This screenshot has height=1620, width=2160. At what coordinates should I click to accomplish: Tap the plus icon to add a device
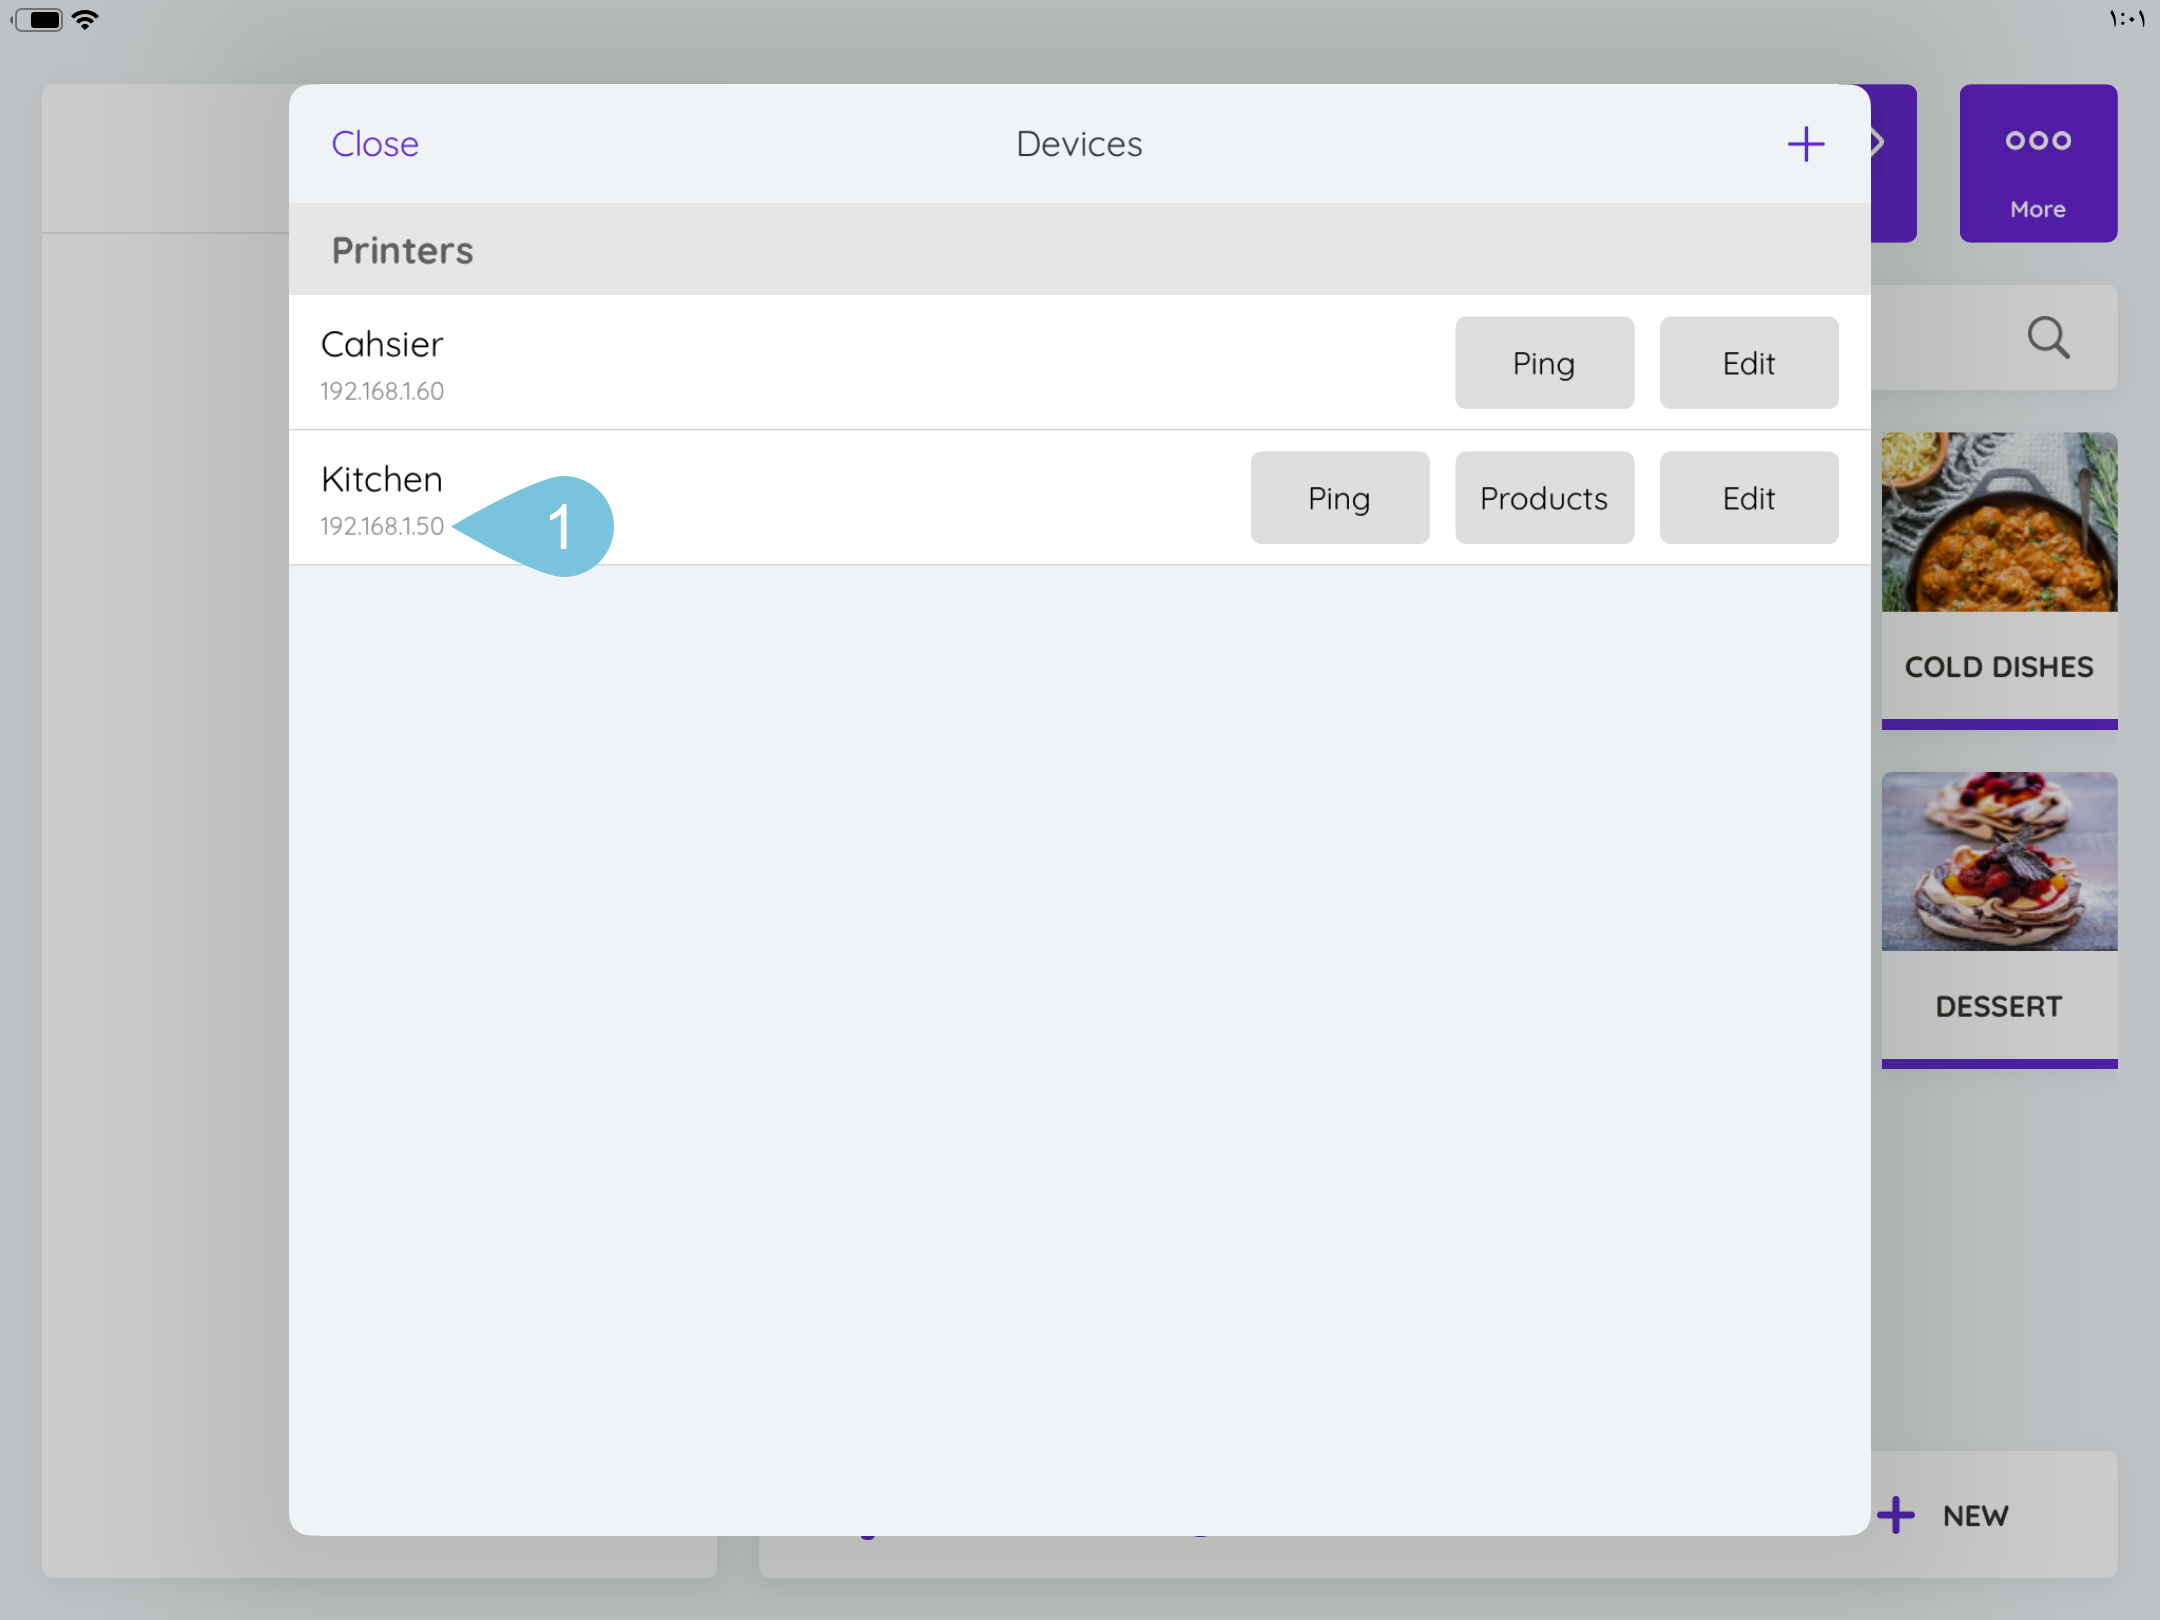click(1805, 144)
